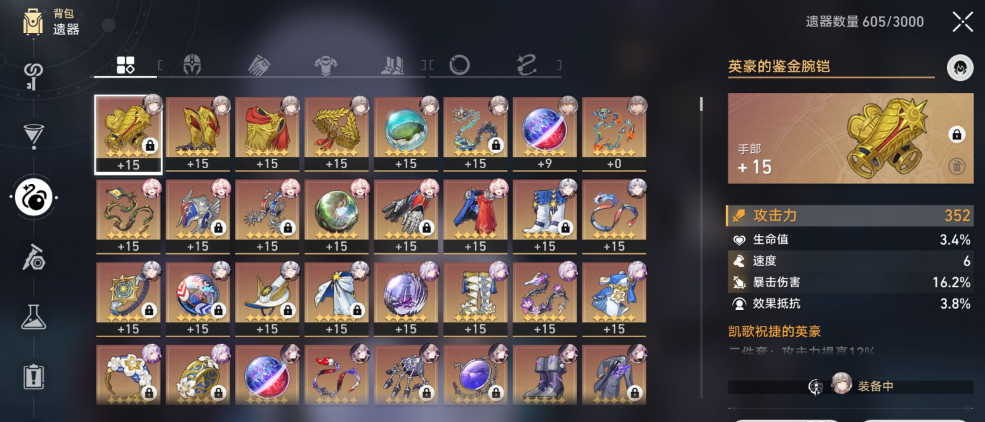Filter relics by hands glove icon
This screenshot has height=422, width=985.
click(259, 65)
